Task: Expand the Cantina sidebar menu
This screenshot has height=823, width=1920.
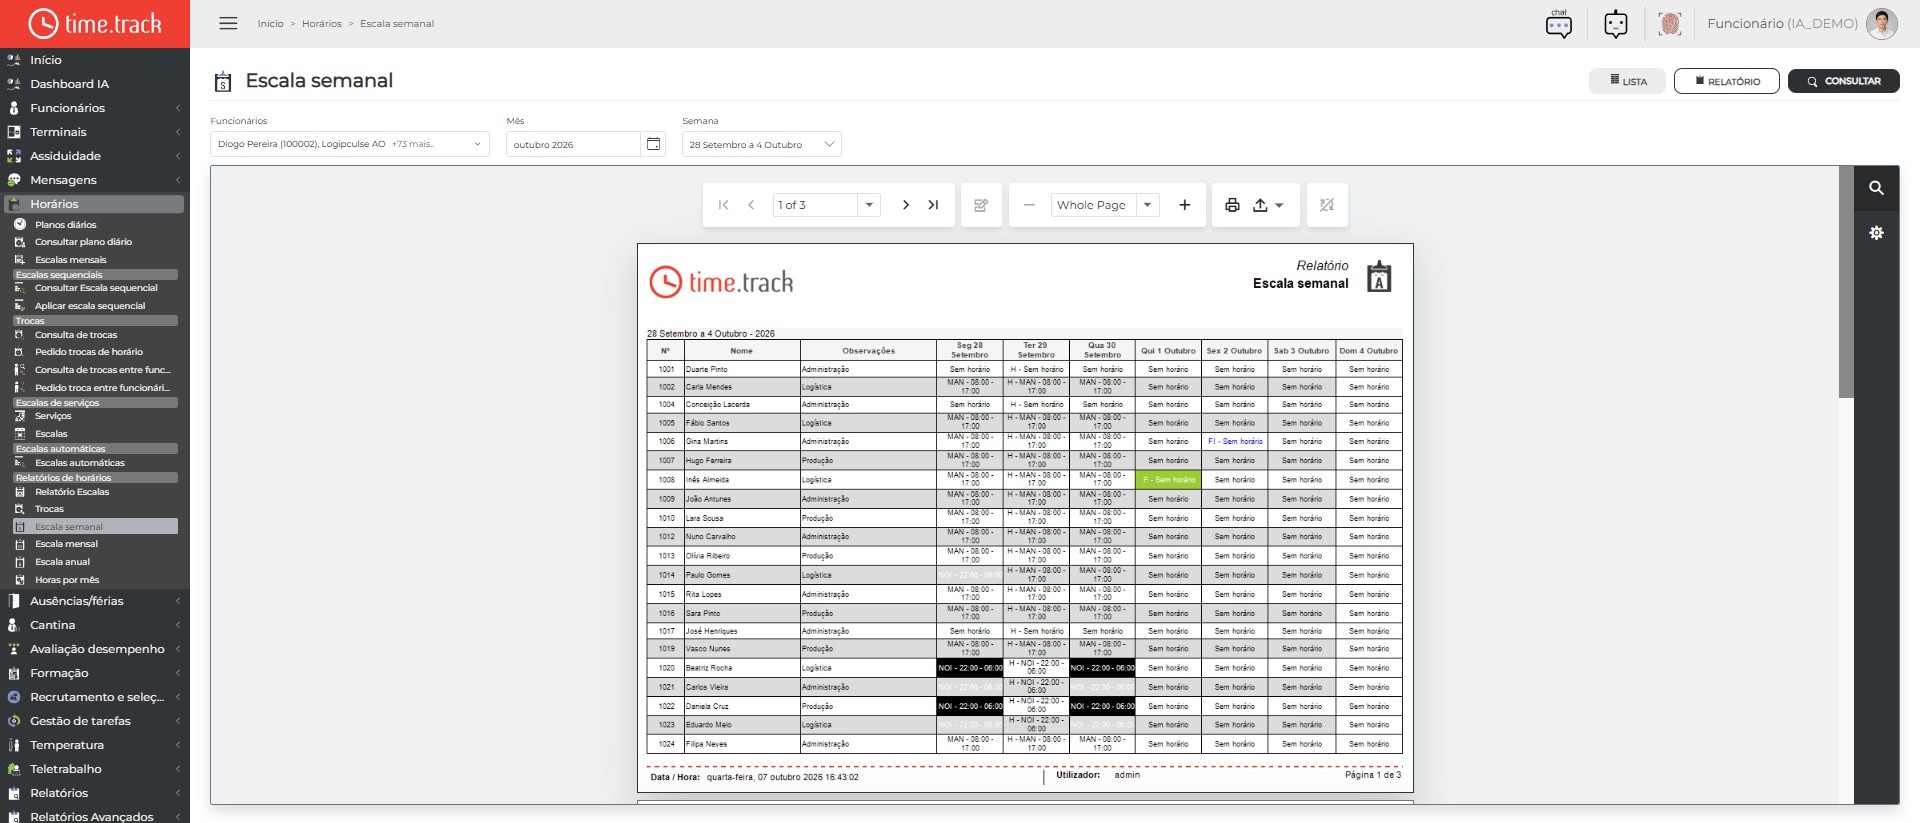Action: [95, 625]
